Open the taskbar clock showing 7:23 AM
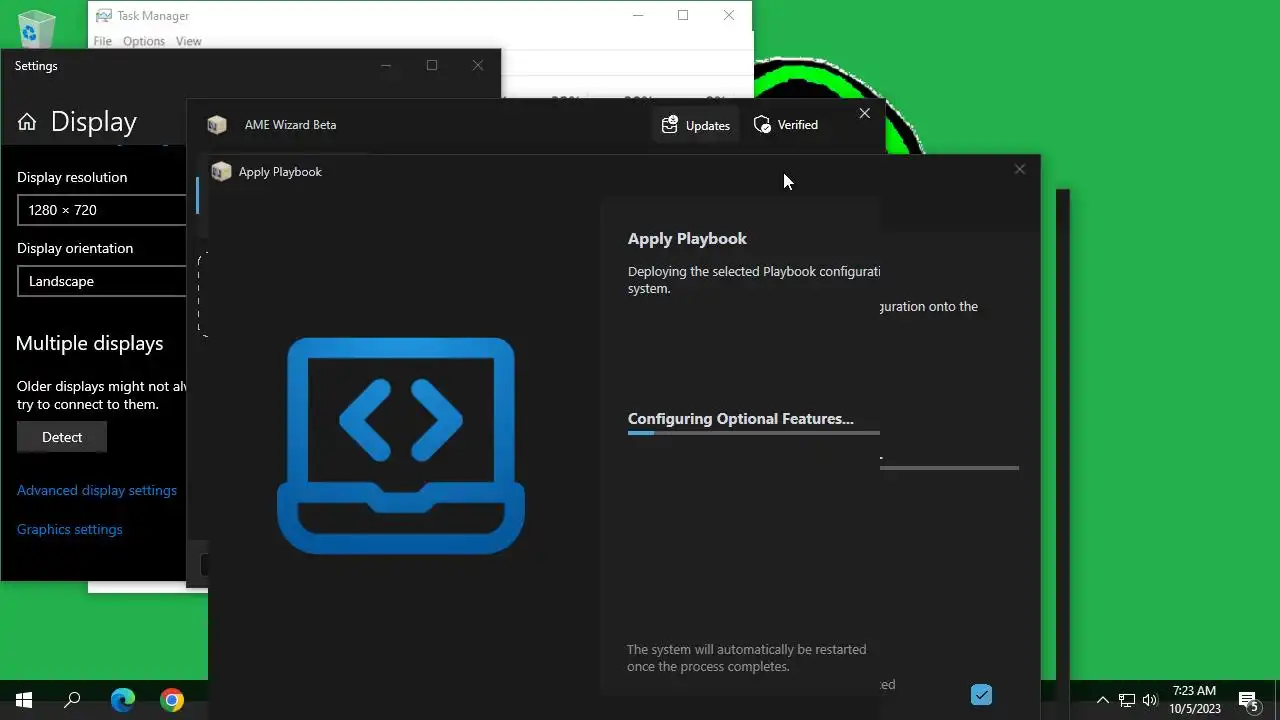 (x=1195, y=700)
